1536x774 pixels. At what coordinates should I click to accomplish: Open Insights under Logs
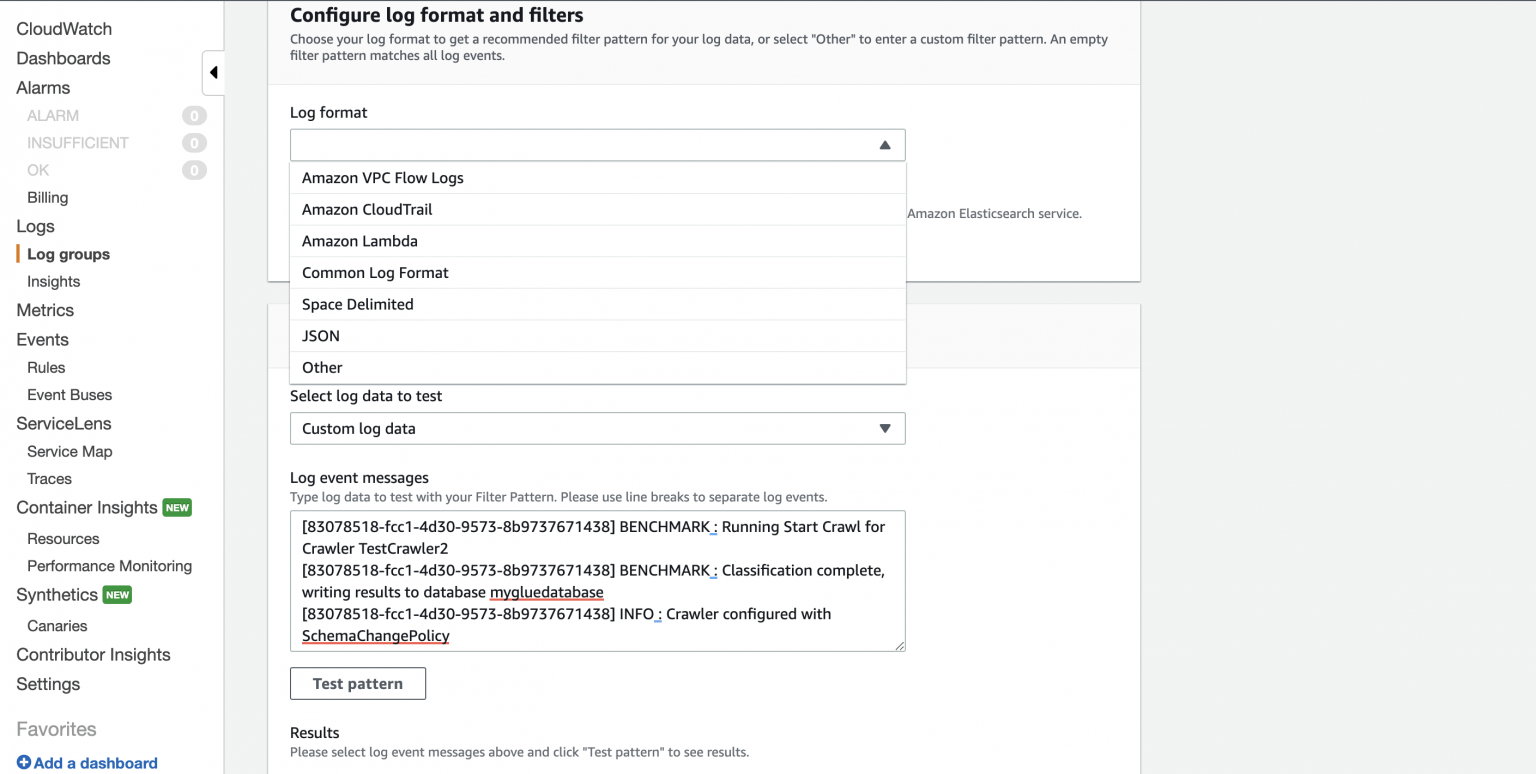[x=52, y=281]
